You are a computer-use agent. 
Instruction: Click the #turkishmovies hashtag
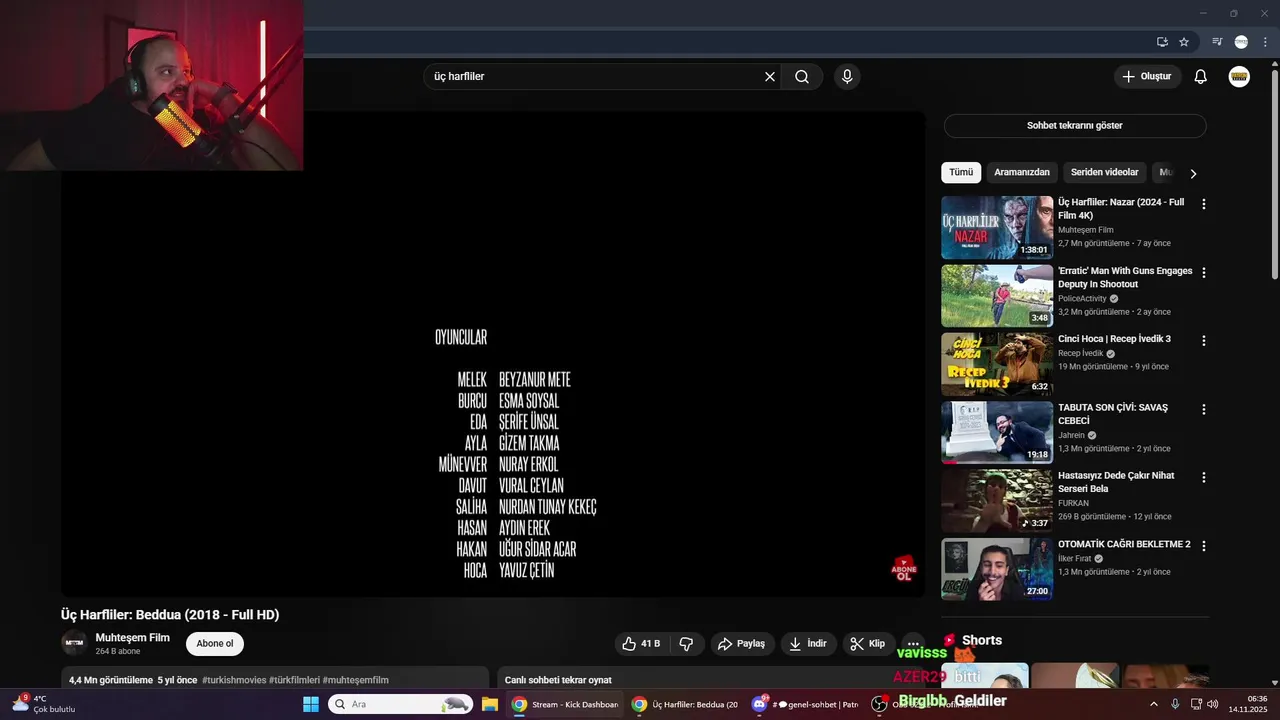[x=234, y=680]
